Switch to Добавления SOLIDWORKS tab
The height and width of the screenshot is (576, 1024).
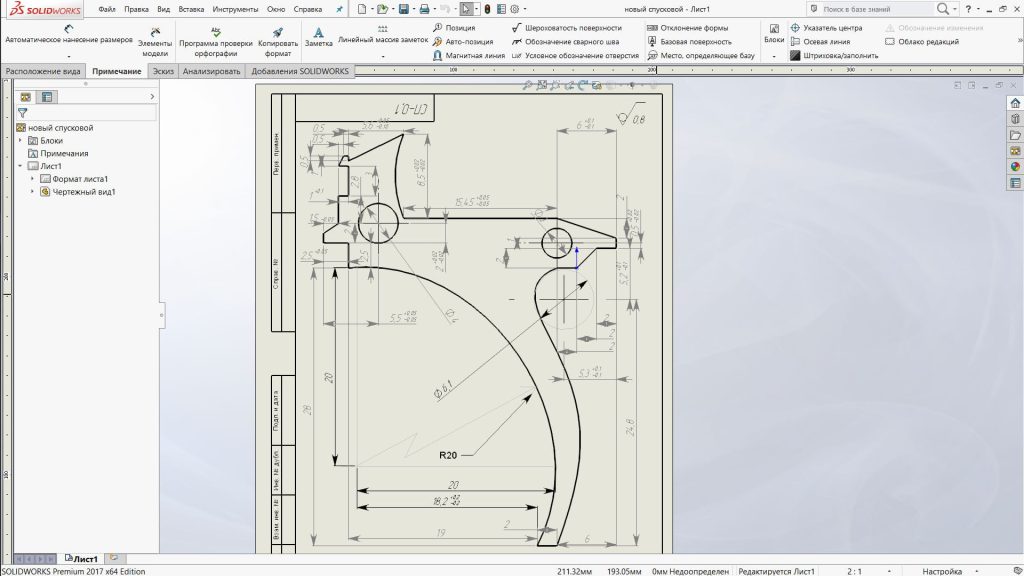point(300,71)
